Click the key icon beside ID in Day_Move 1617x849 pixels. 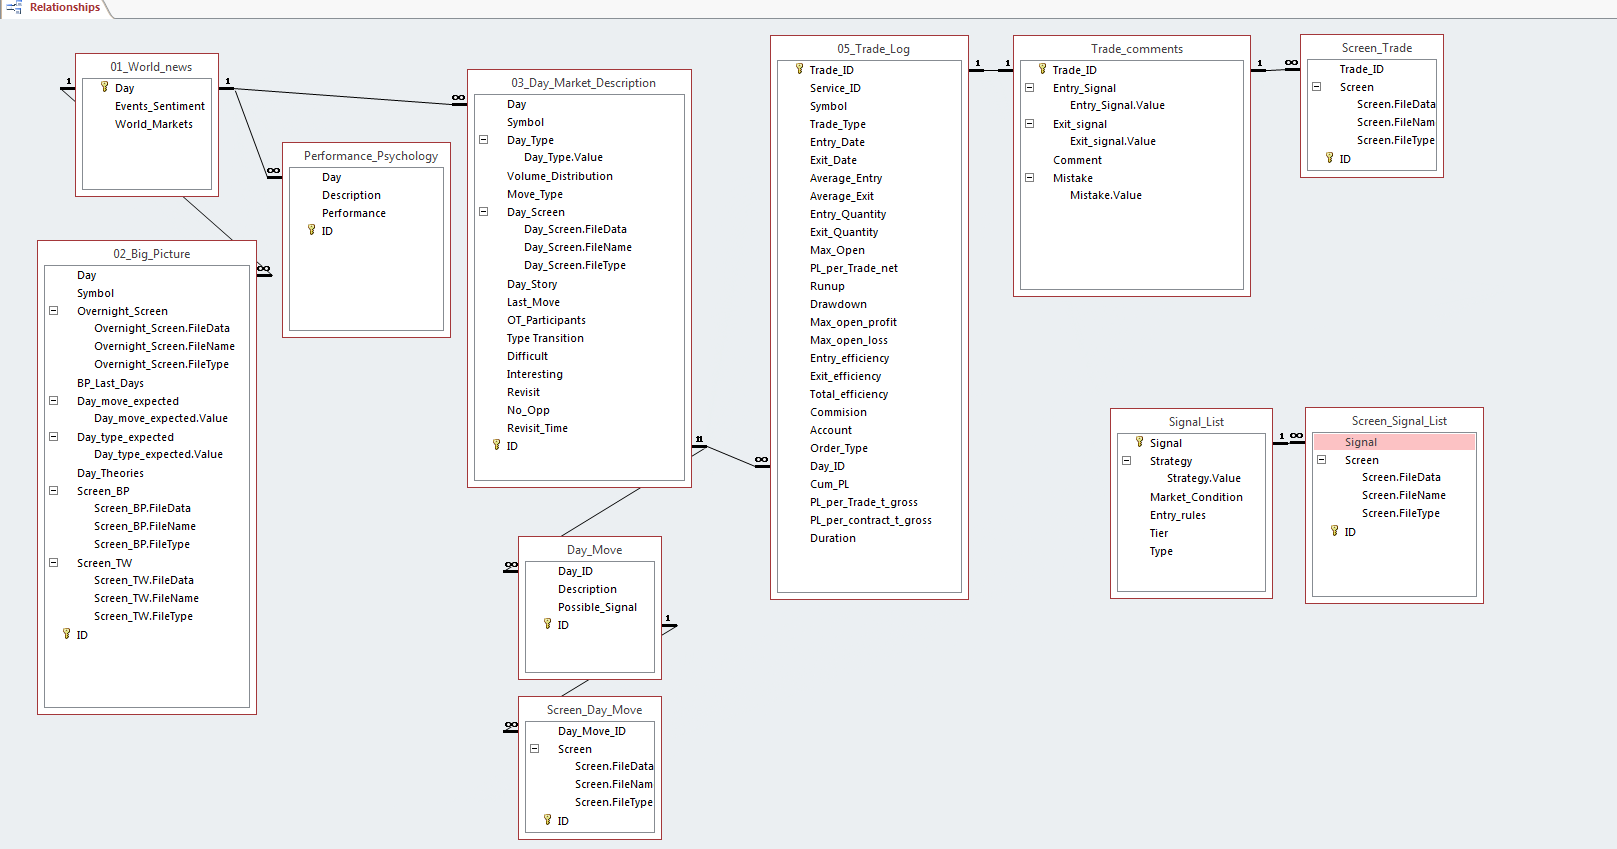point(547,624)
